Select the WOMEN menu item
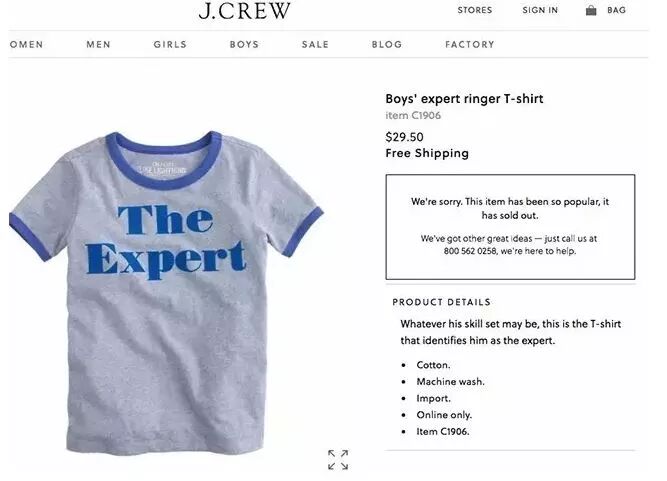This screenshot has width=667, height=481. point(26,44)
